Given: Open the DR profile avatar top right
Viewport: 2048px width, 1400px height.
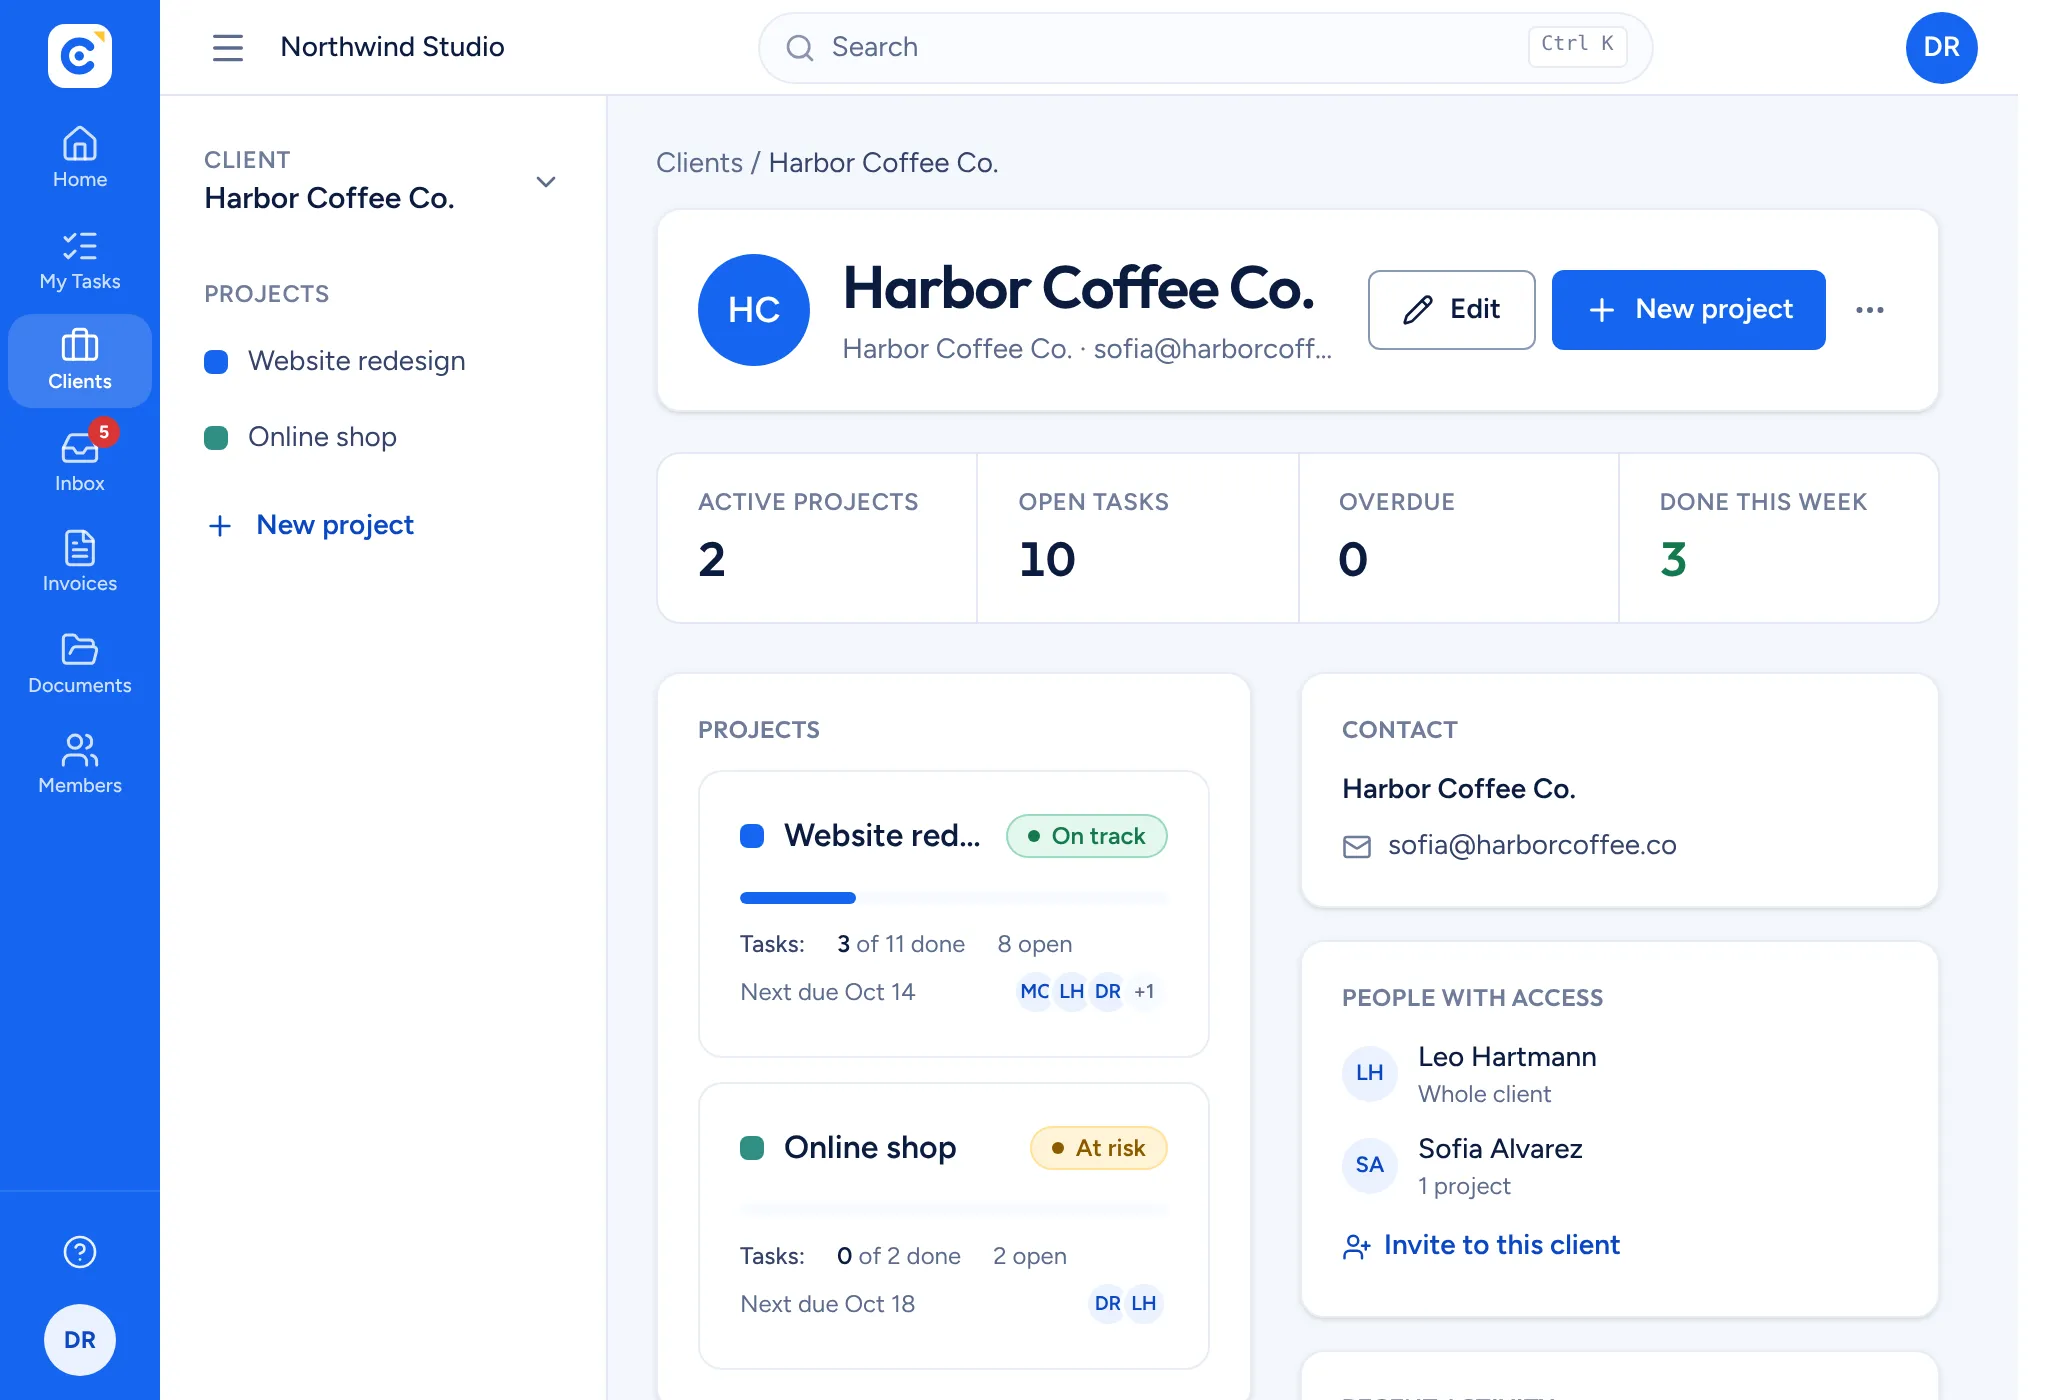Looking at the screenshot, I should pyautogui.click(x=1941, y=47).
